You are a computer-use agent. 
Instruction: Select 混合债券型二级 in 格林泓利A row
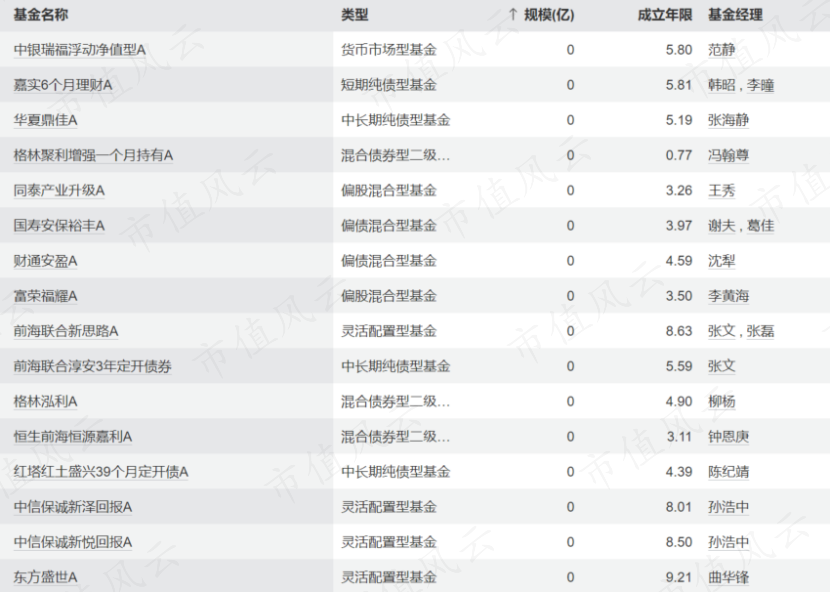click(396, 401)
